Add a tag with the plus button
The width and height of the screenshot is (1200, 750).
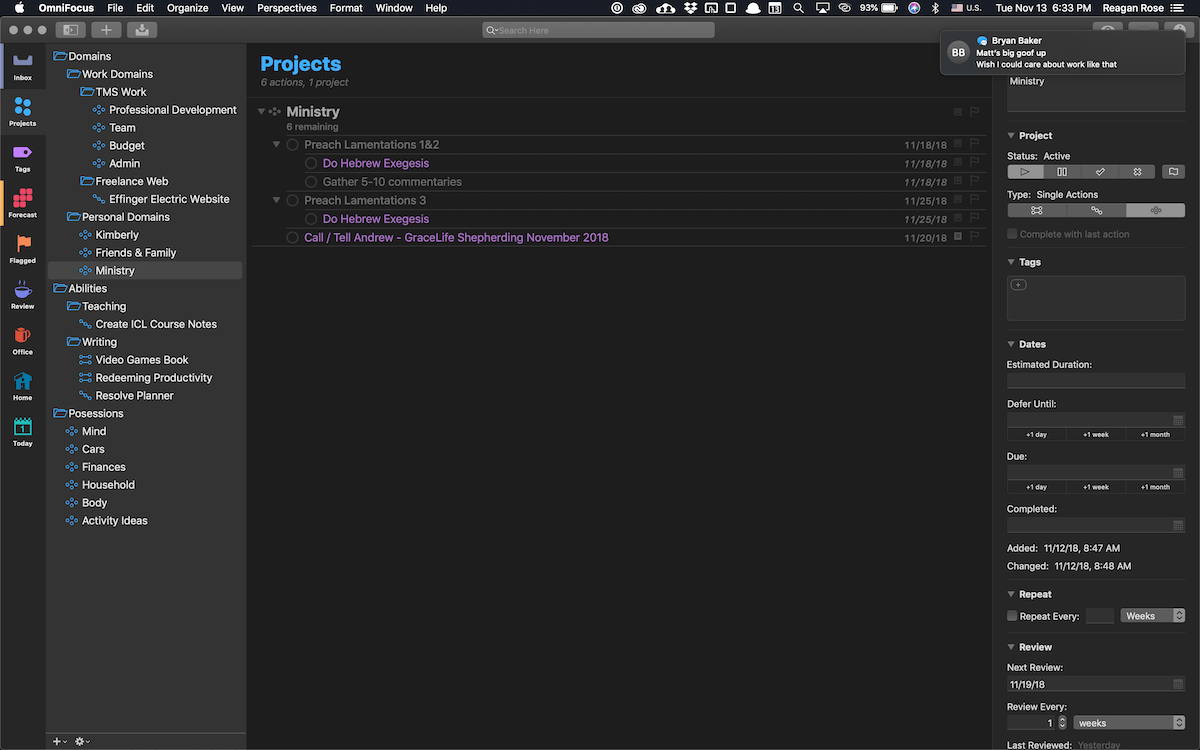(1018, 285)
